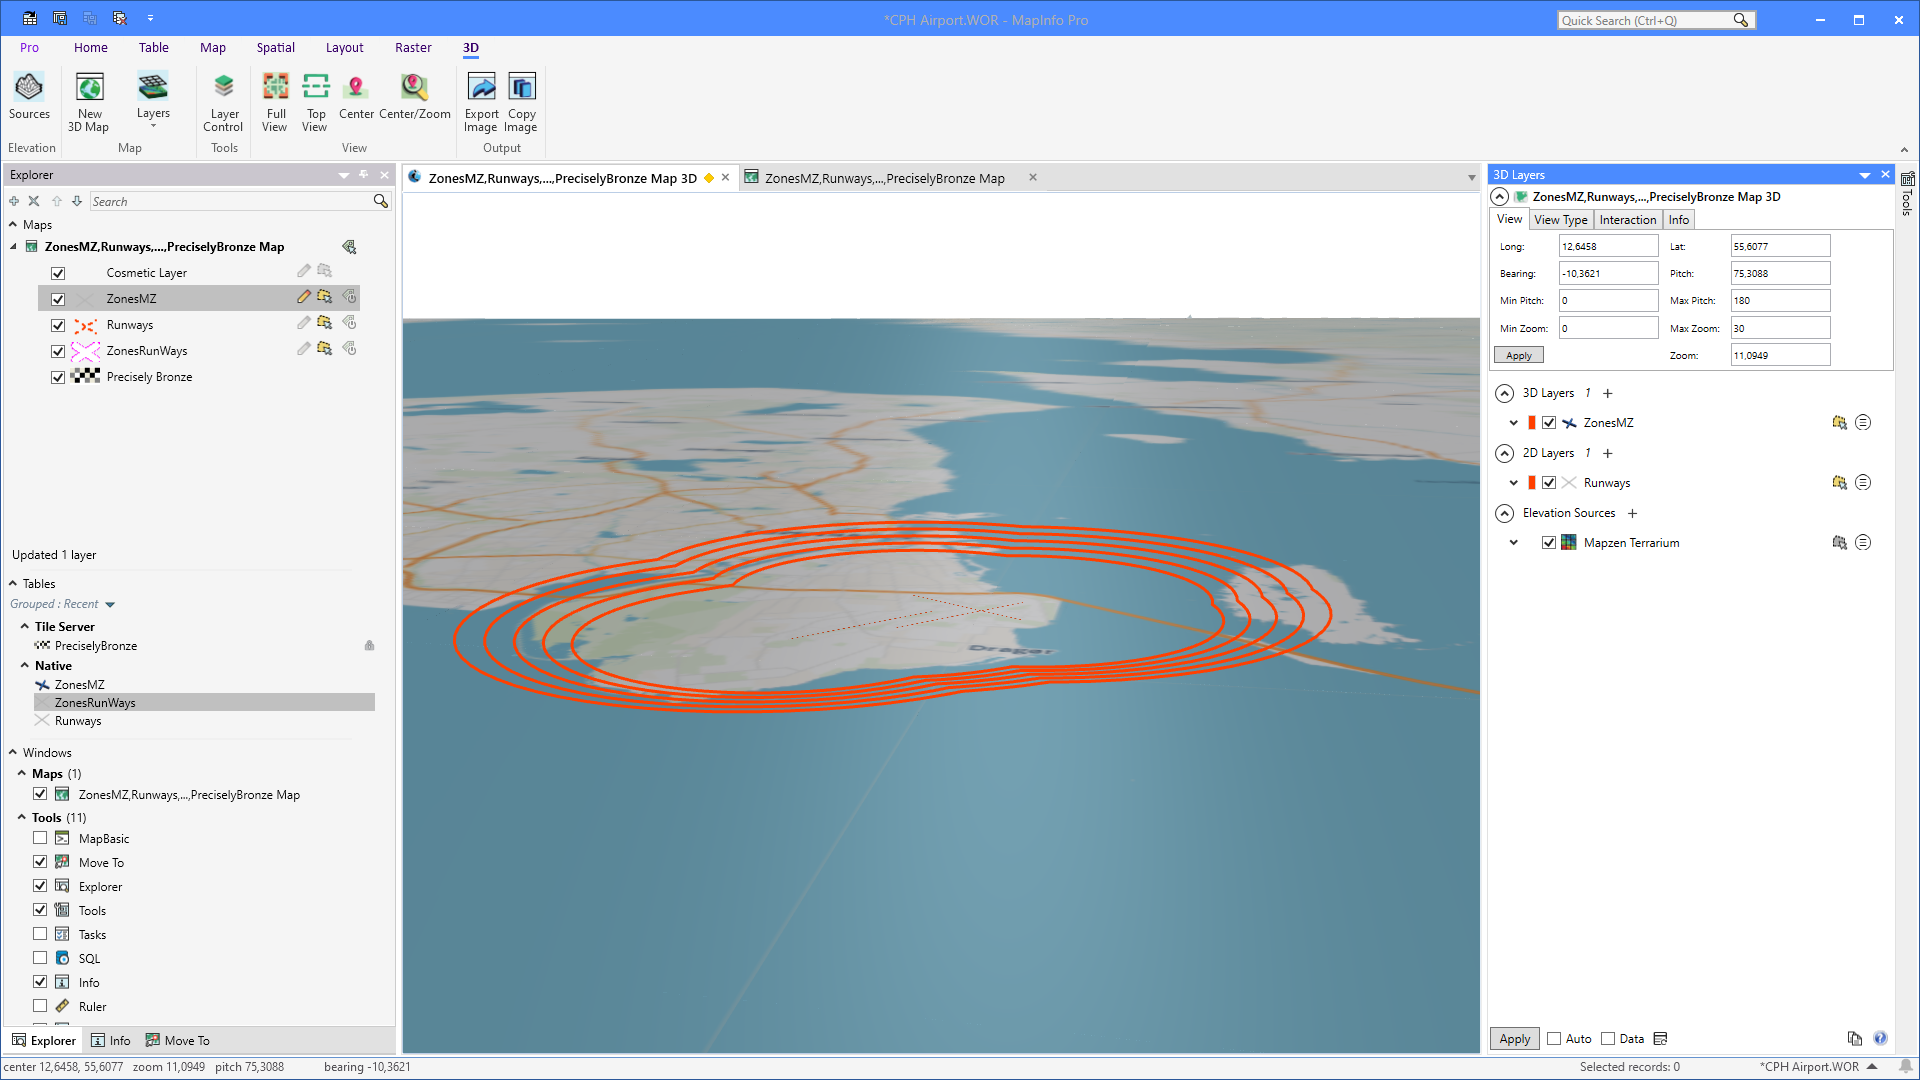Enable the Auto checkbox near Apply
The image size is (1920, 1080).
pyautogui.click(x=1554, y=1039)
